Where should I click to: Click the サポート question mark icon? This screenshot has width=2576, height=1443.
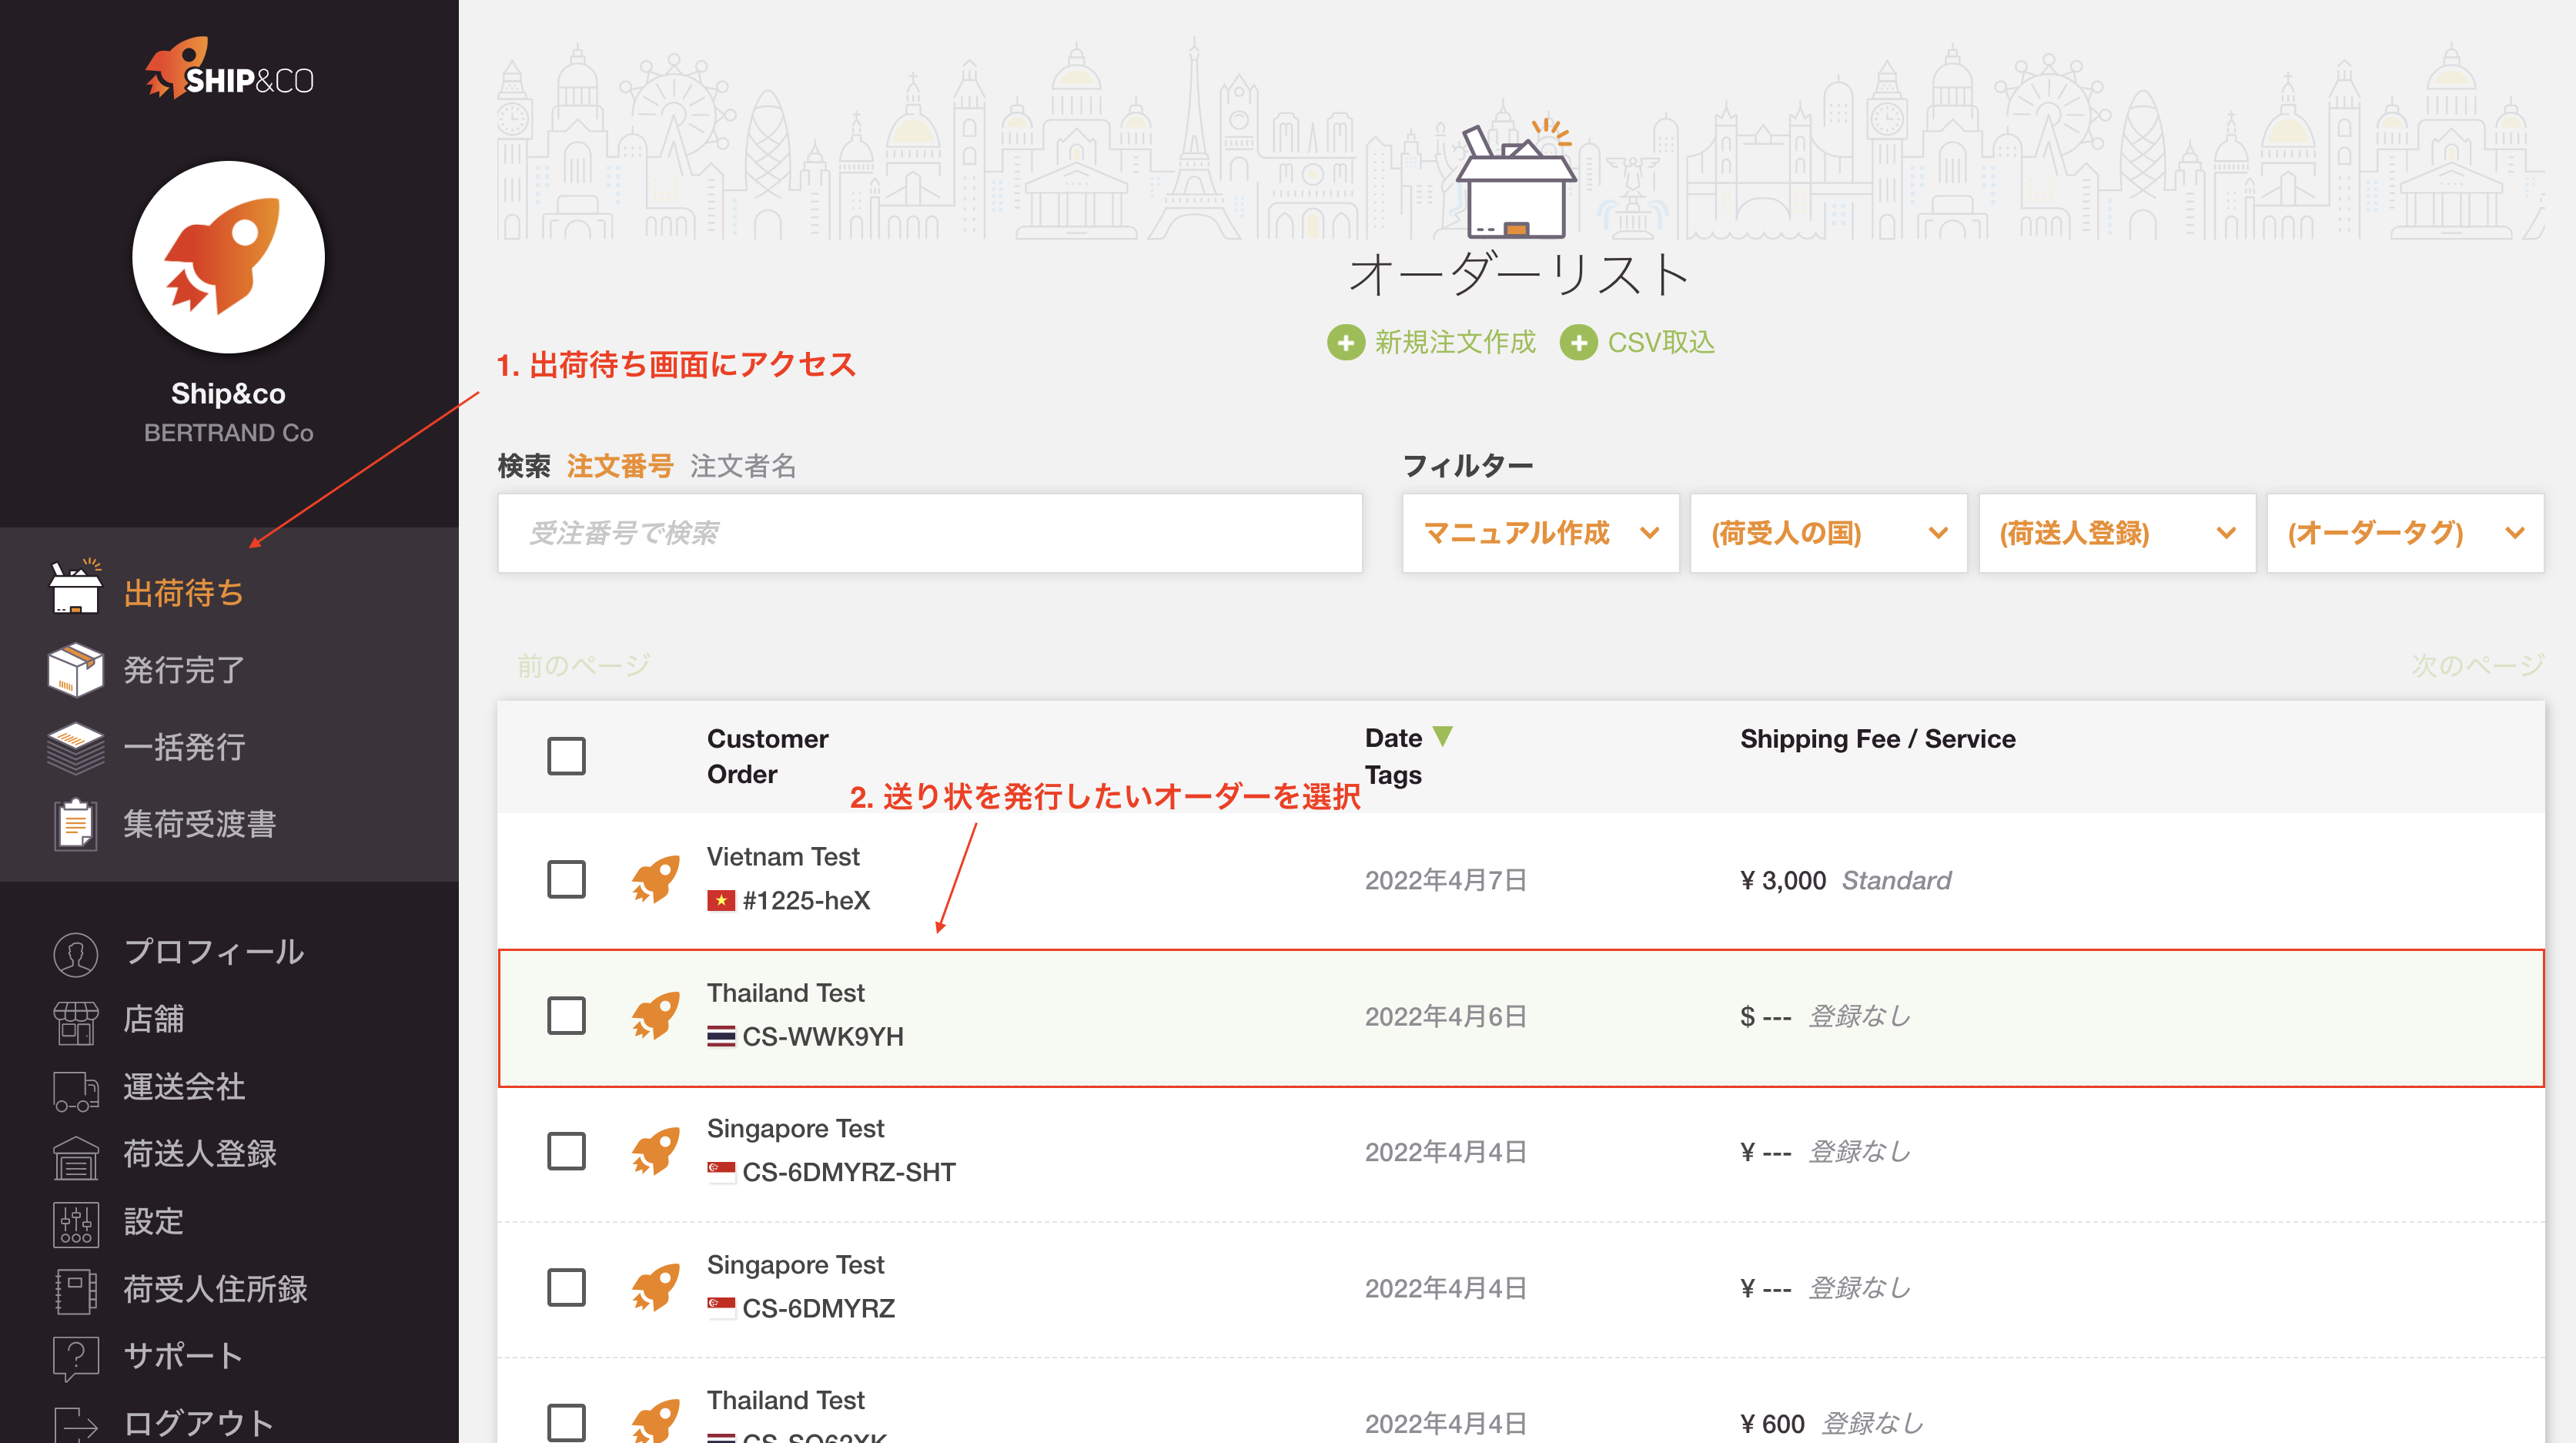(x=75, y=1358)
